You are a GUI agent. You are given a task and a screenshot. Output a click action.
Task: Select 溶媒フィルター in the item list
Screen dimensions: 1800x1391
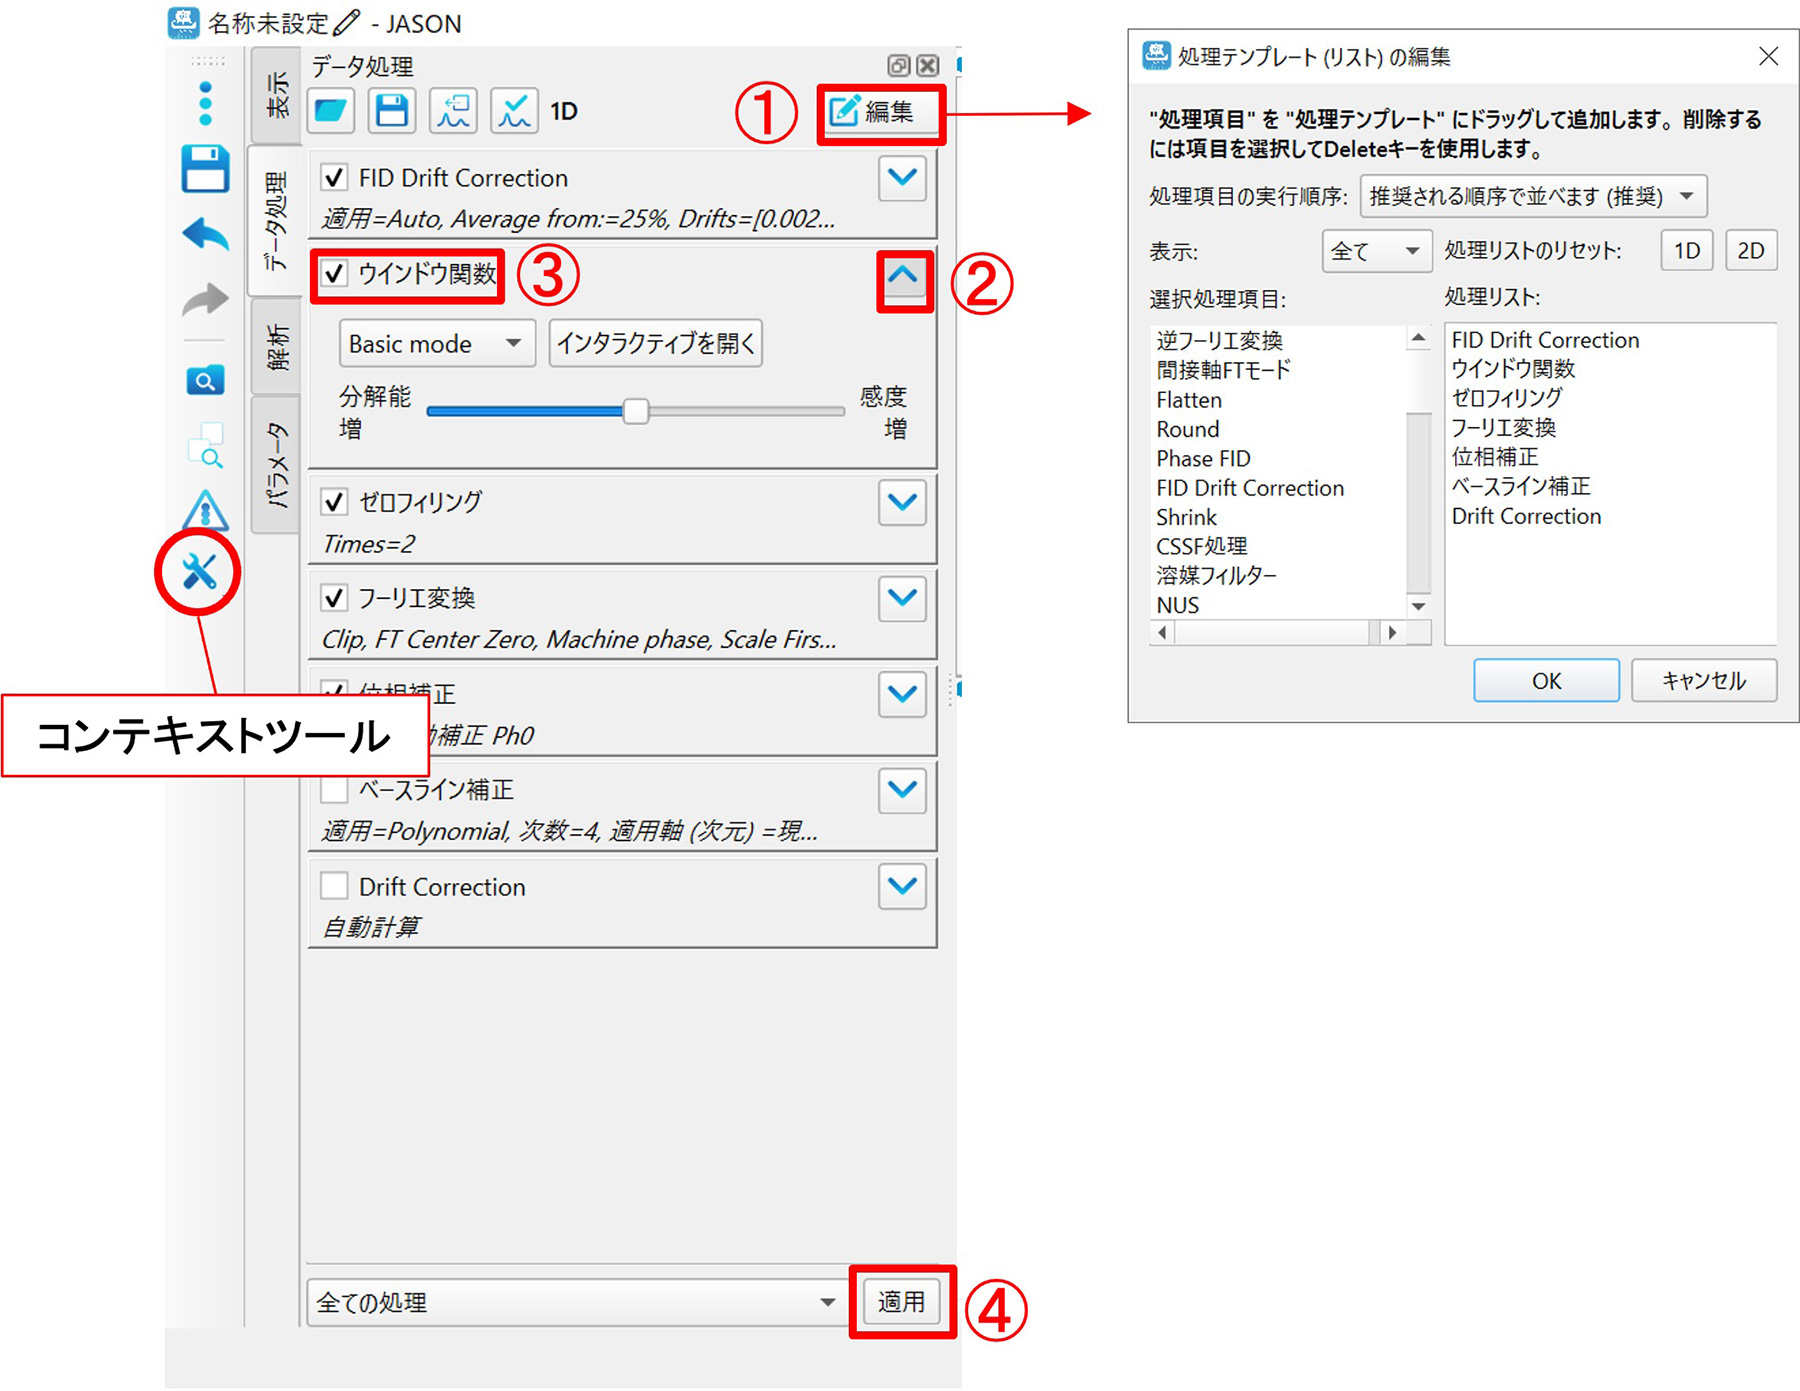pos(1216,575)
